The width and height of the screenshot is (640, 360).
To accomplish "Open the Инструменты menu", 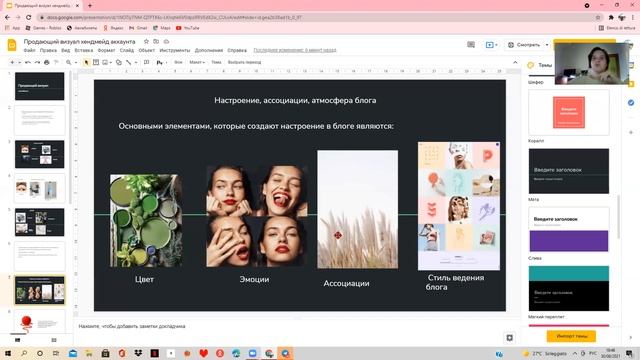I will pos(175,50).
